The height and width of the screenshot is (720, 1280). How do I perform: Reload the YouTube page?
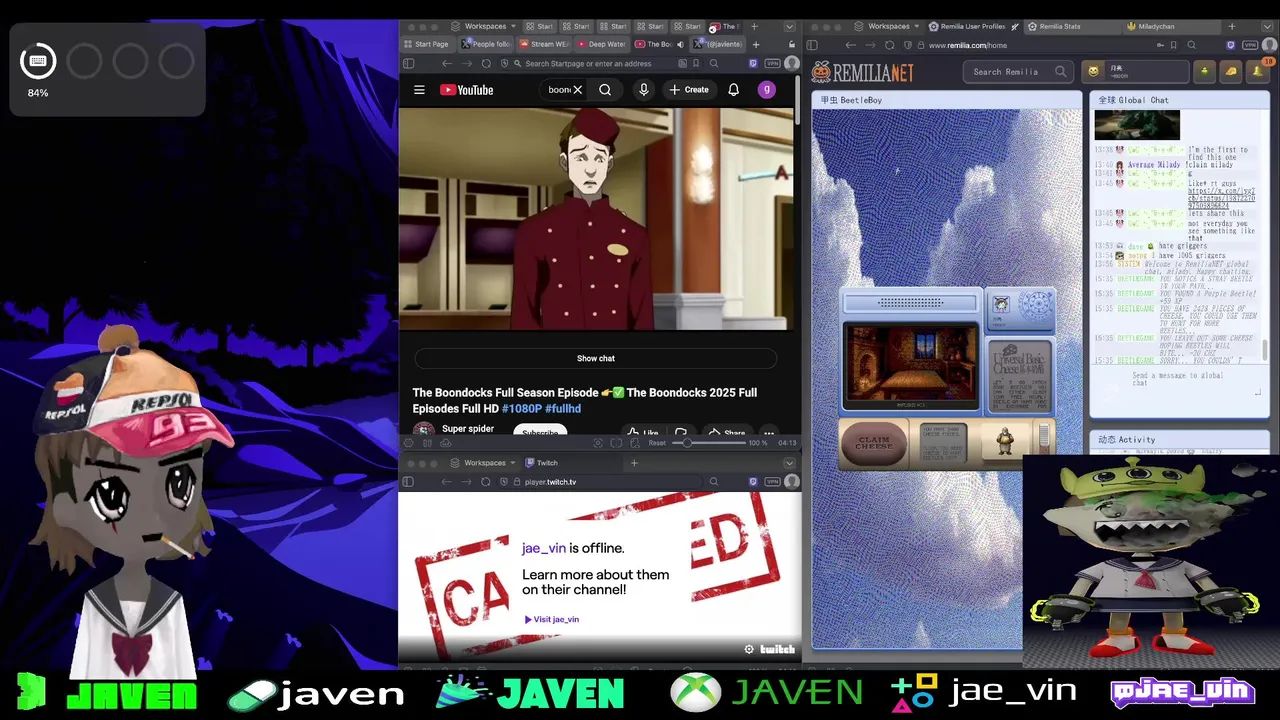coord(486,63)
